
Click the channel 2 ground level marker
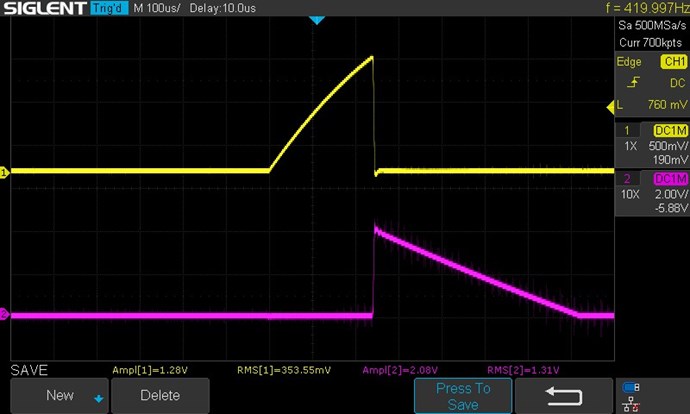pyautogui.click(x=4, y=314)
